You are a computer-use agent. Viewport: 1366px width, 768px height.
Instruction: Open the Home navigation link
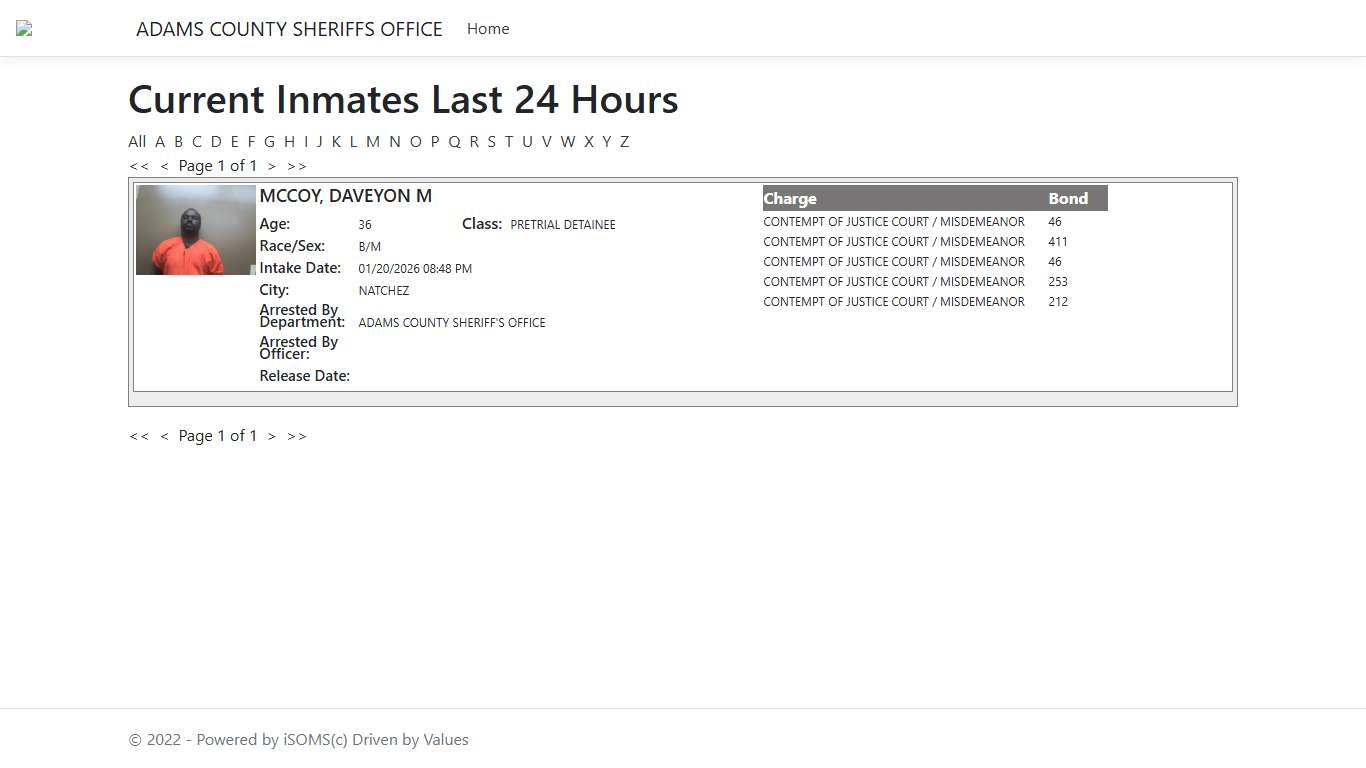click(487, 29)
